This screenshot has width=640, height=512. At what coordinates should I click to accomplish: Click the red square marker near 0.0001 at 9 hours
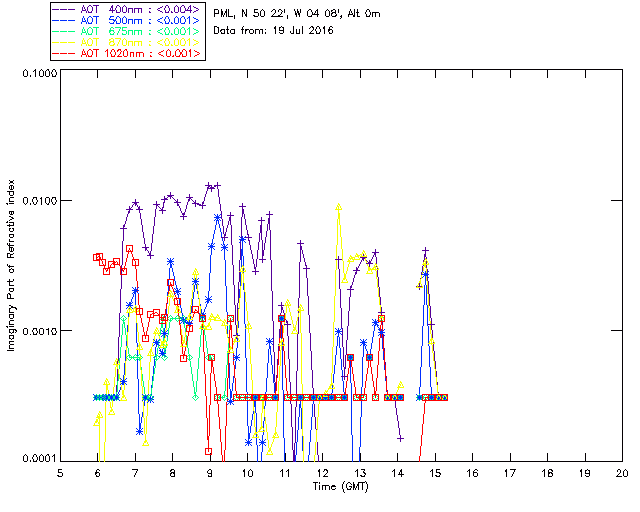pos(209,452)
